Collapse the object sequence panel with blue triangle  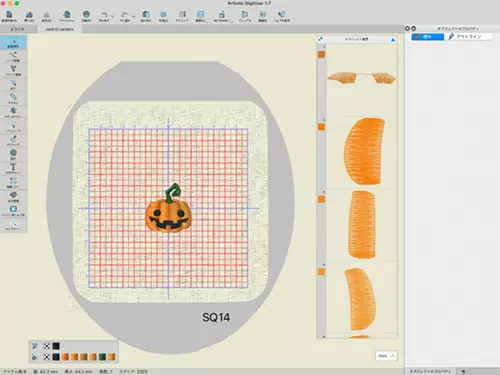tap(393, 40)
